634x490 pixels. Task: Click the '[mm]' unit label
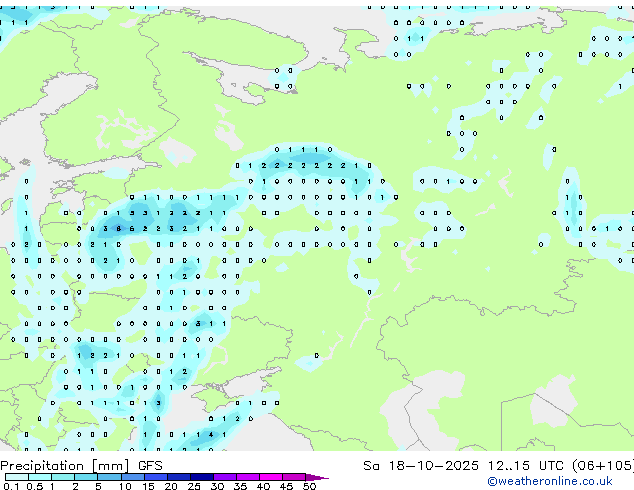pyautogui.click(x=111, y=466)
